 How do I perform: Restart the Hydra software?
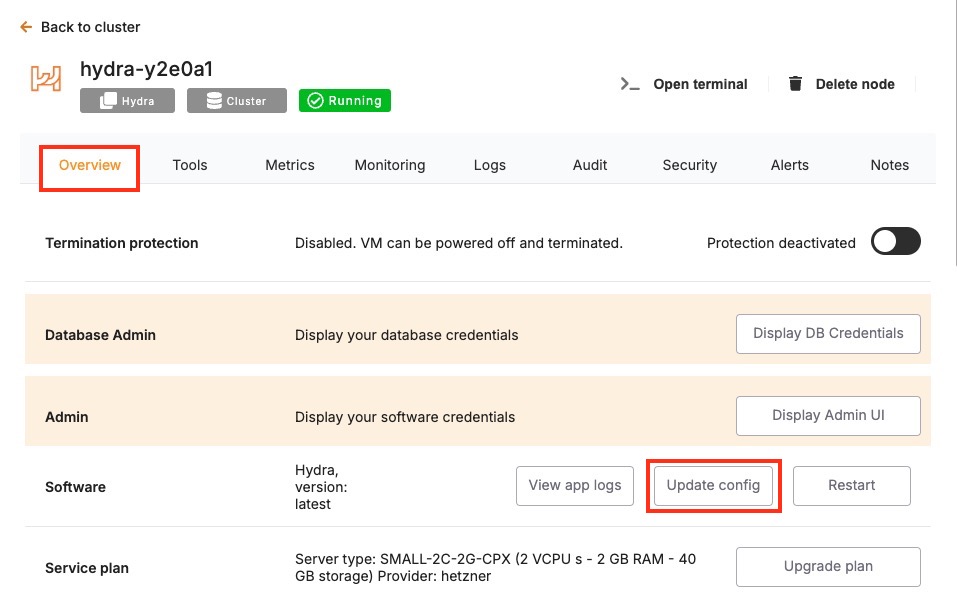(851, 486)
